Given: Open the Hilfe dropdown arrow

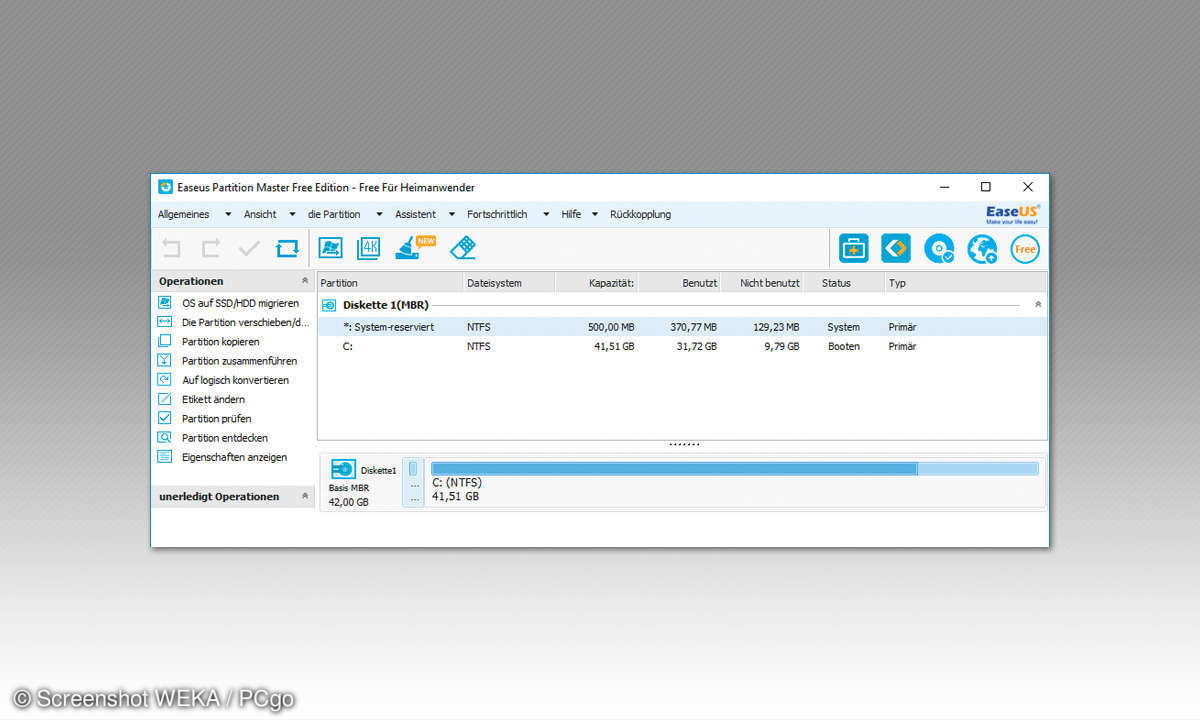Looking at the screenshot, I should 595,215.
